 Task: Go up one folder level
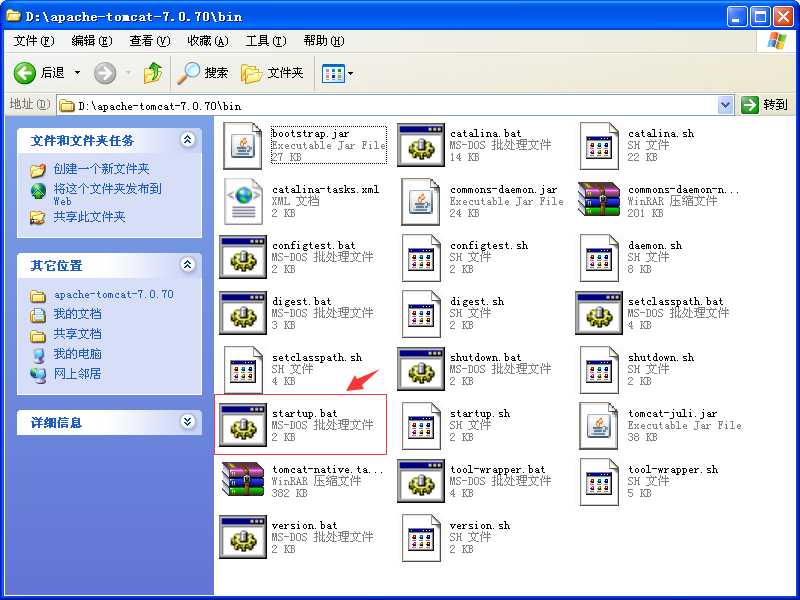[x=153, y=73]
